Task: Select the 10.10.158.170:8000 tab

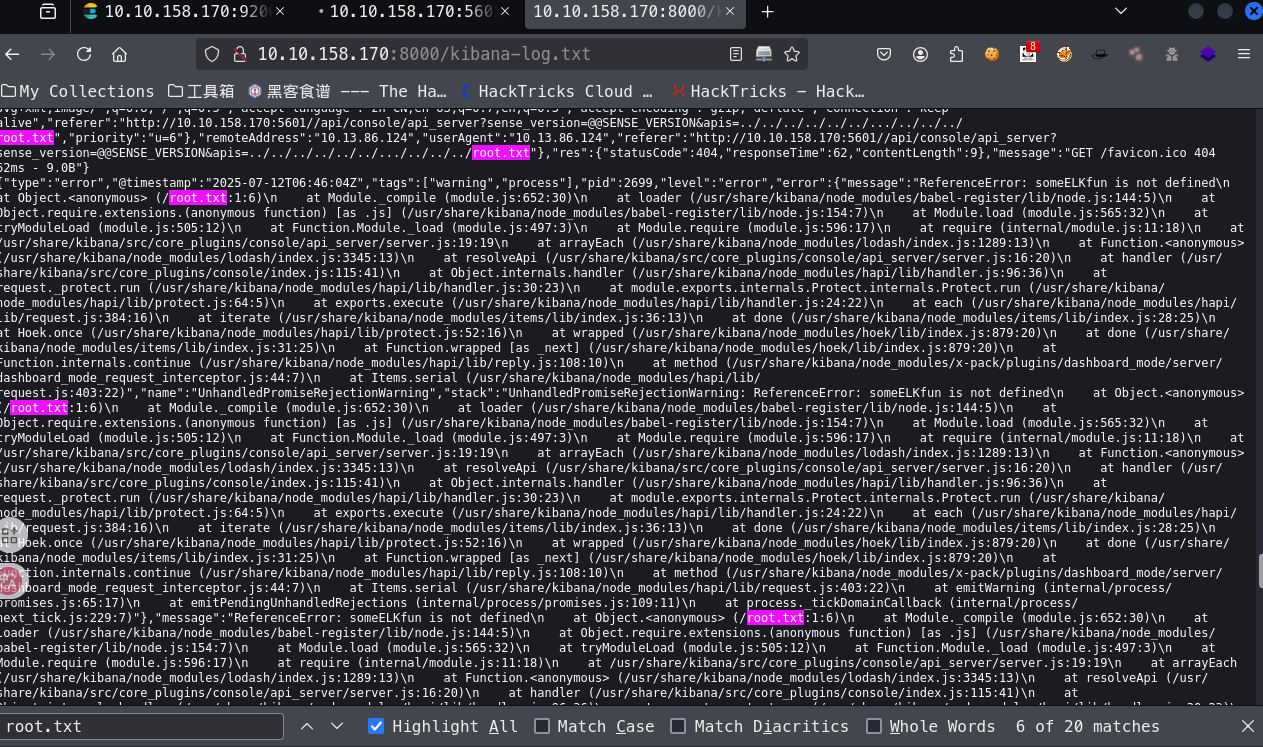Action: [637, 12]
